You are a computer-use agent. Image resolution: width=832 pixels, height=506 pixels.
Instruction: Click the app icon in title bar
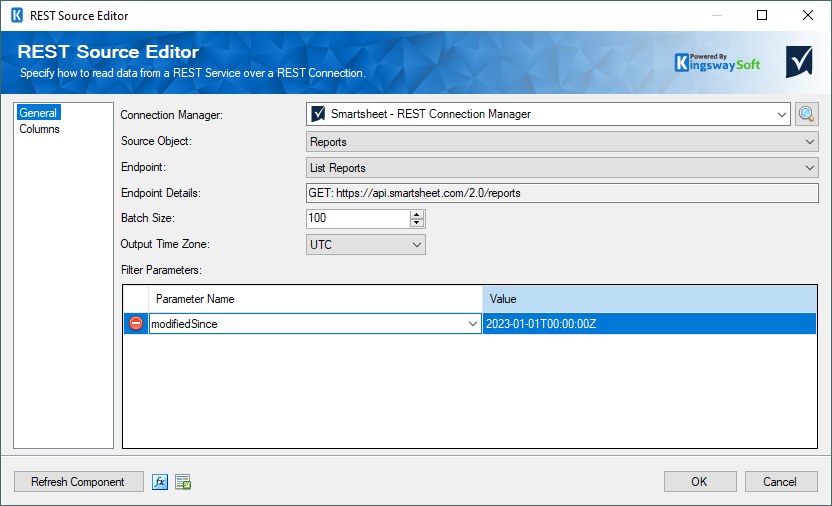17,15
